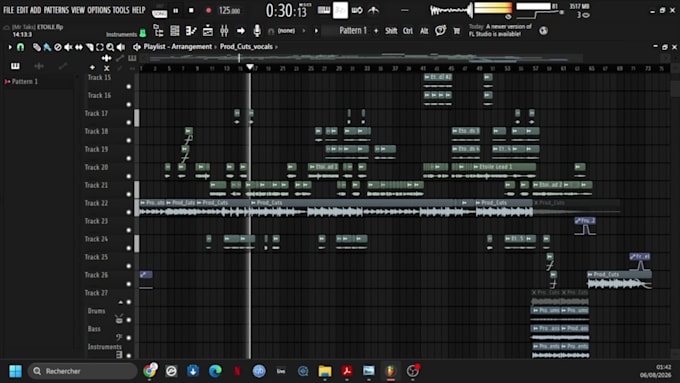
Task: Mute Track 24 using its dot
Action: coord(129,248)
